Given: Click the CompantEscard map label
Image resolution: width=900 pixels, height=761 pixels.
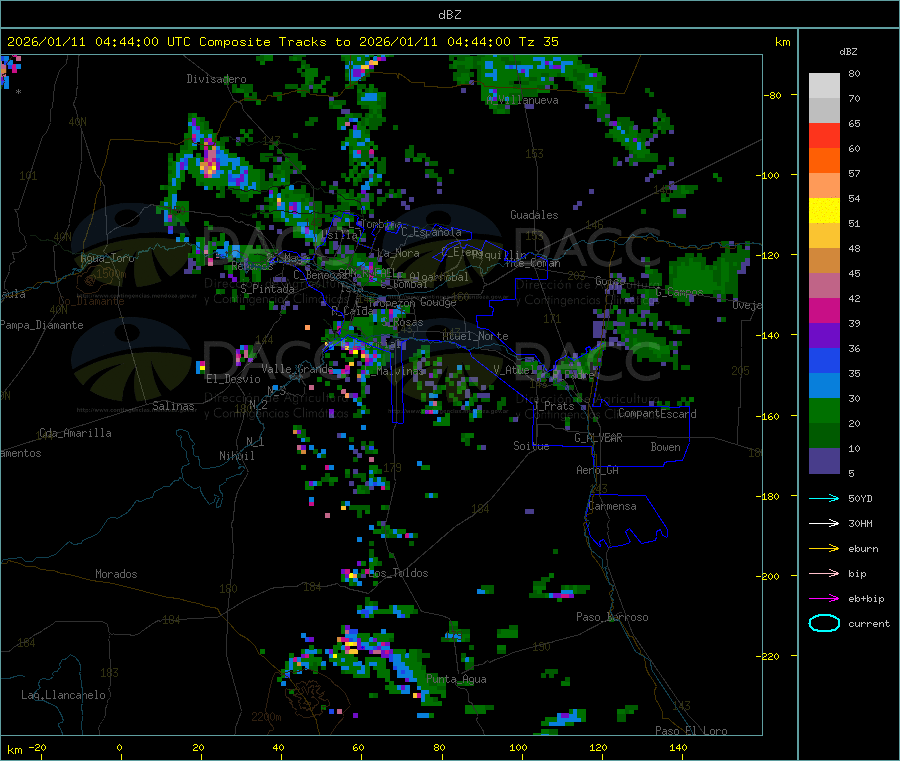Looking at the screenshot, I should [657, 413].
